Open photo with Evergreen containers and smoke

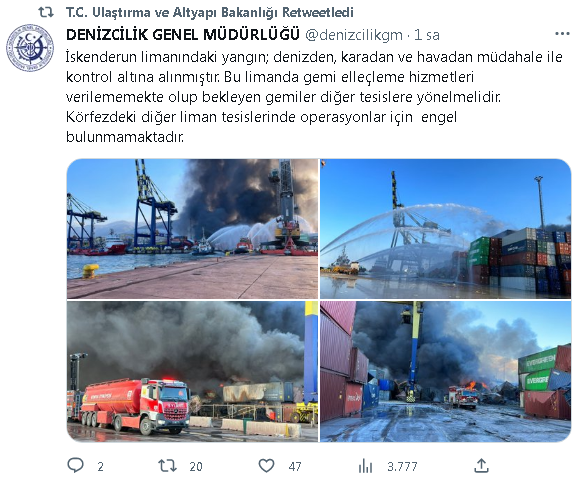tap(445, 371)
